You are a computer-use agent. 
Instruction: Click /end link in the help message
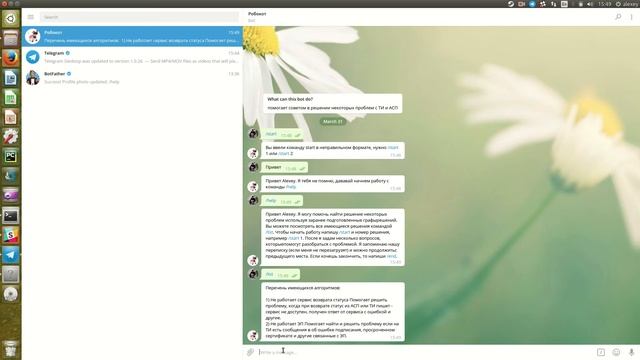coord(391,256)
